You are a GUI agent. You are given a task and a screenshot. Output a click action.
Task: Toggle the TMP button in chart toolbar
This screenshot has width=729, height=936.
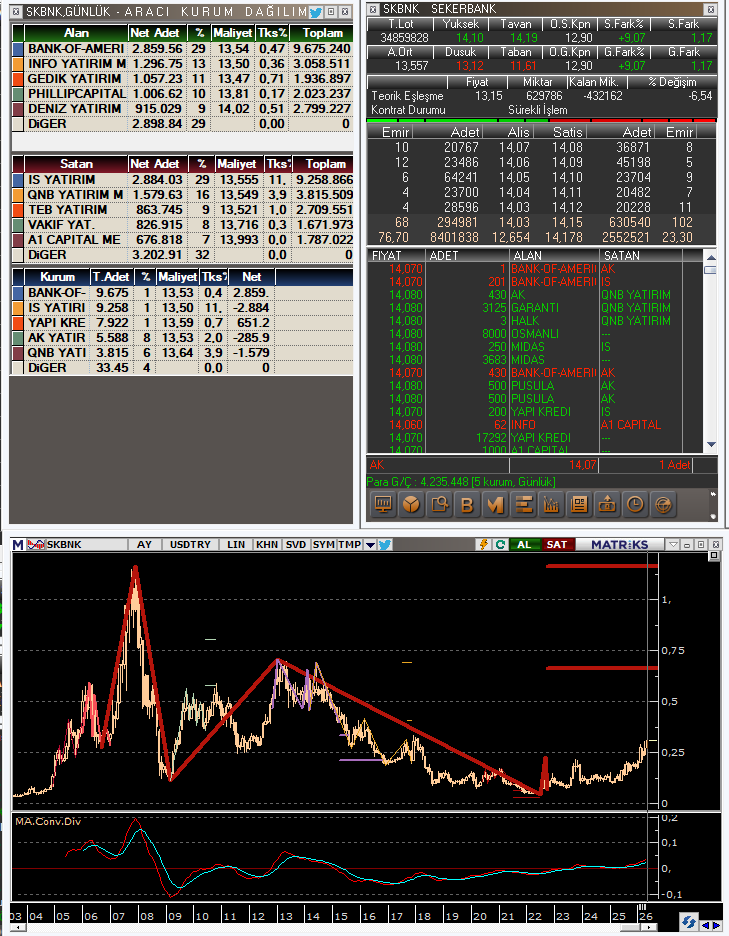point(349,544)
